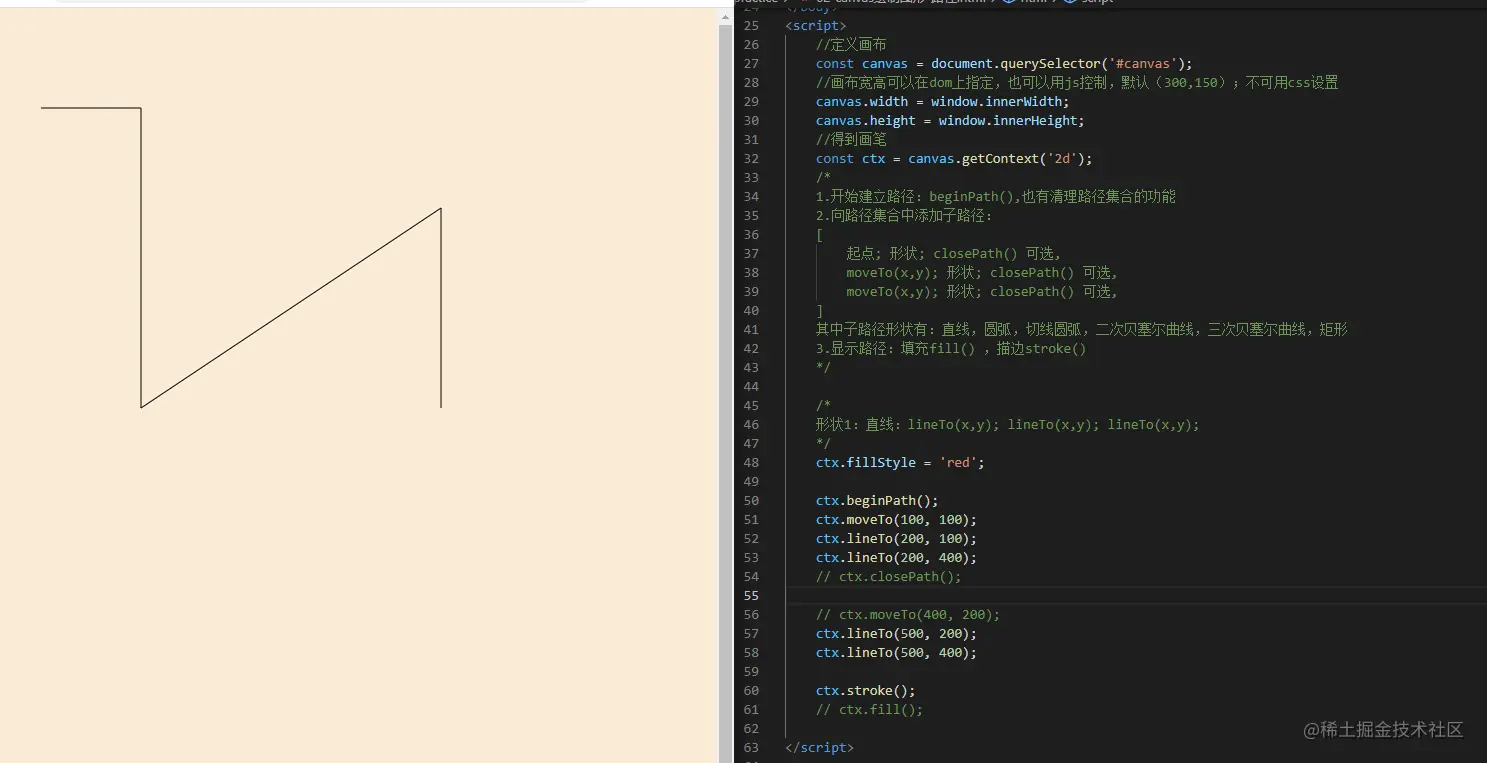Click the canvas.width = window.innerWidth line
Viewport: 1487px width, 763px height.
(942, 101)
